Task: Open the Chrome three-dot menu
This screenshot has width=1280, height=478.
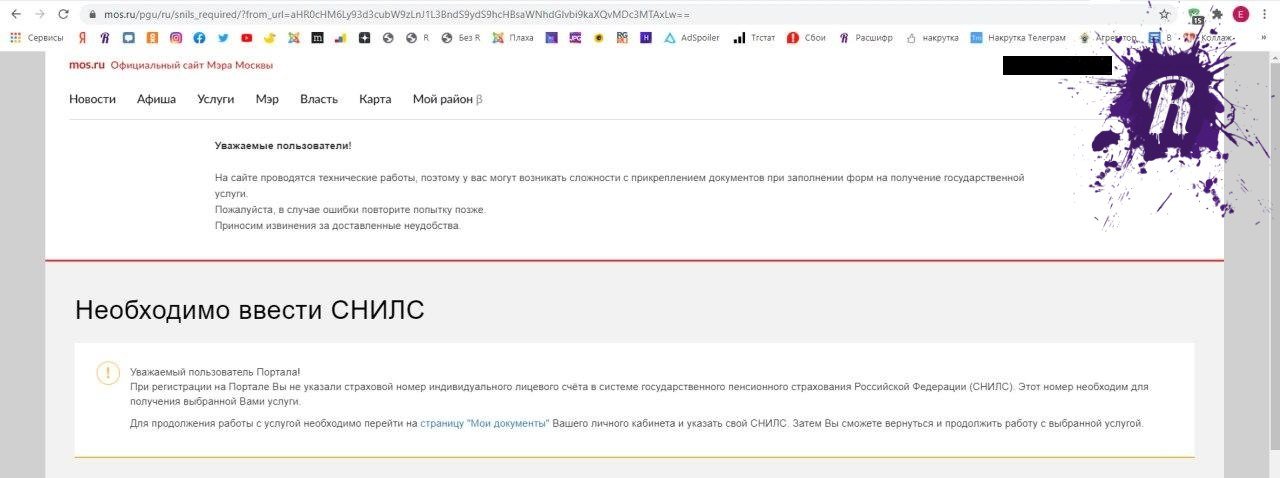Action: click(x=1265, y=14)
